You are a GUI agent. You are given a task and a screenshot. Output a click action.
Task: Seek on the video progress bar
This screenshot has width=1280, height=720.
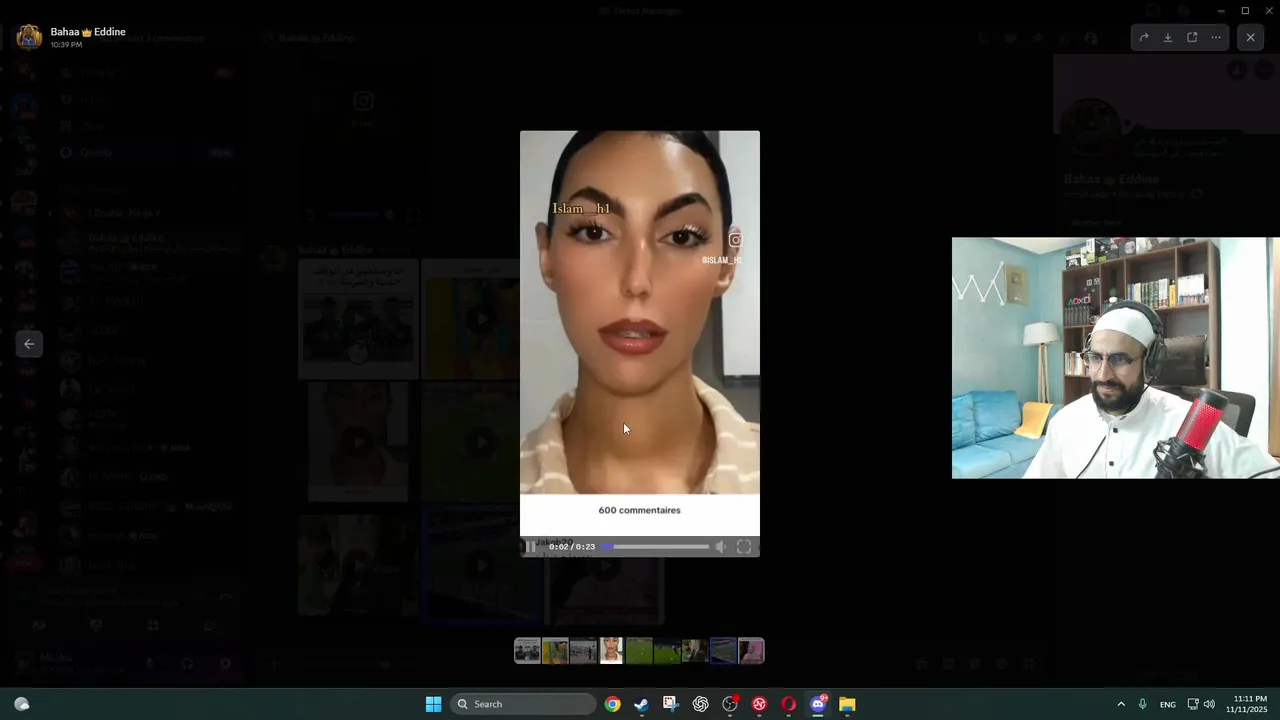pos(654,547)
